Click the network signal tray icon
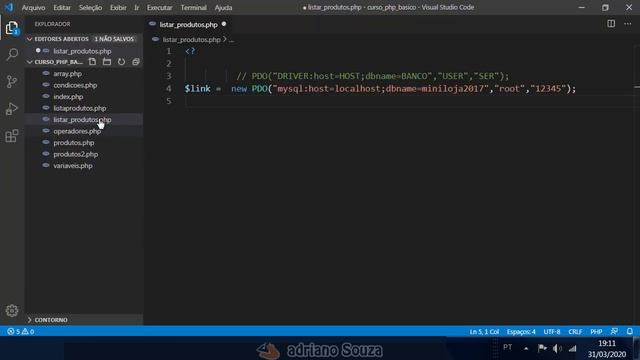 tap(573, 348)
